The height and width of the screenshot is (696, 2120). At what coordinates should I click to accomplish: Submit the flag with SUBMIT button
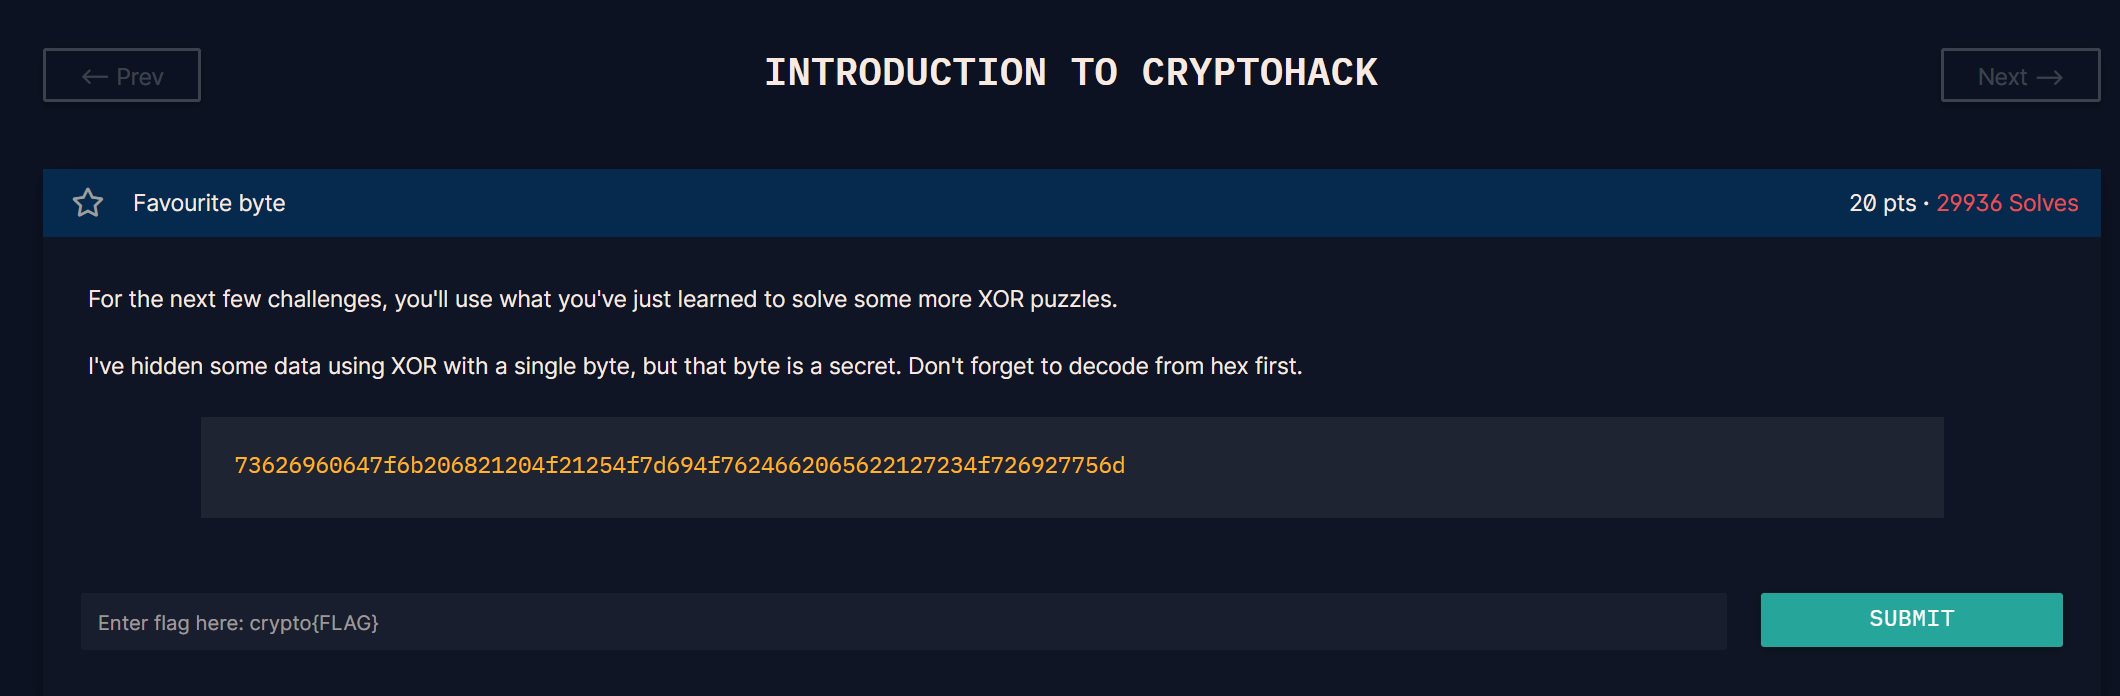tap(1911, 620)
